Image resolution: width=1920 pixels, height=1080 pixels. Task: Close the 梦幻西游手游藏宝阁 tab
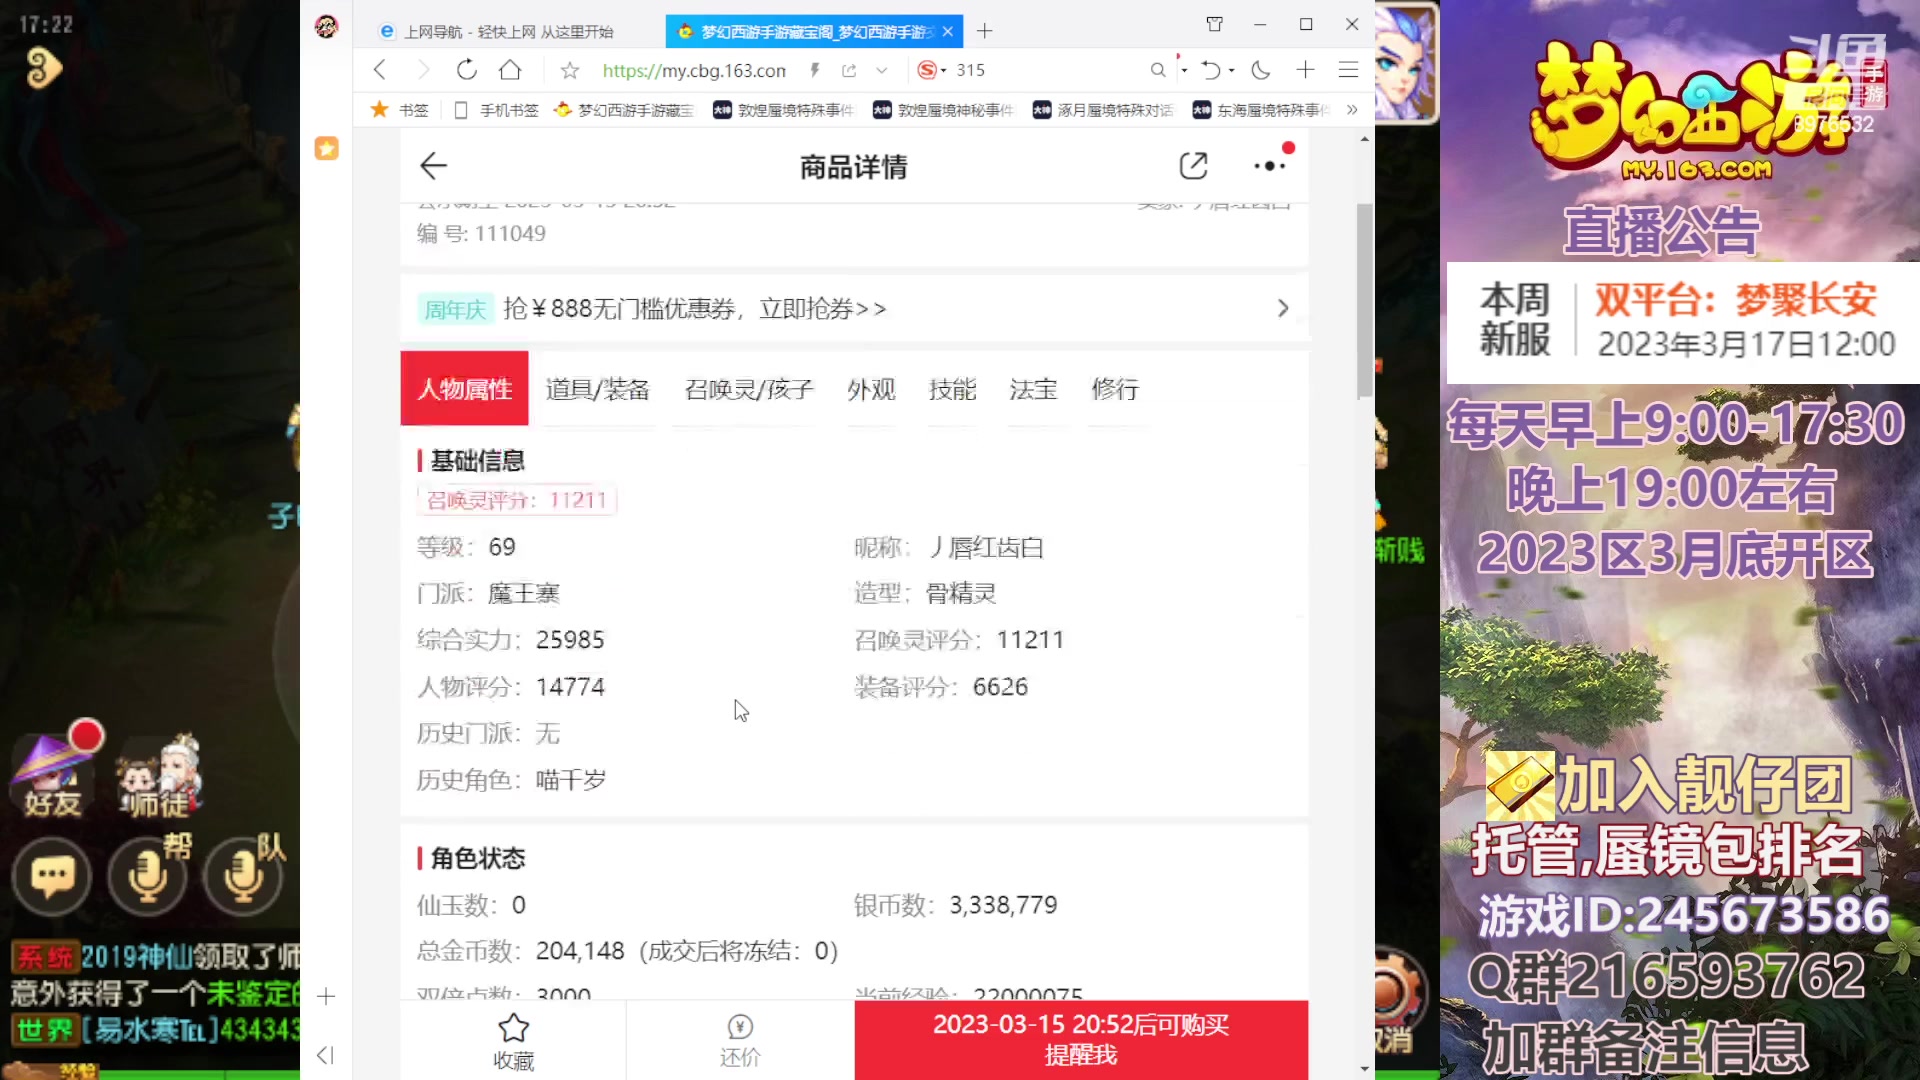click(x=947, y=31)
